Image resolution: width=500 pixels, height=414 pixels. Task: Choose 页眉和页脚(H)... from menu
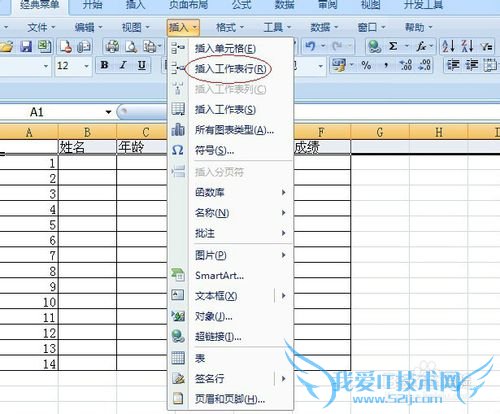tap(231, 399)
